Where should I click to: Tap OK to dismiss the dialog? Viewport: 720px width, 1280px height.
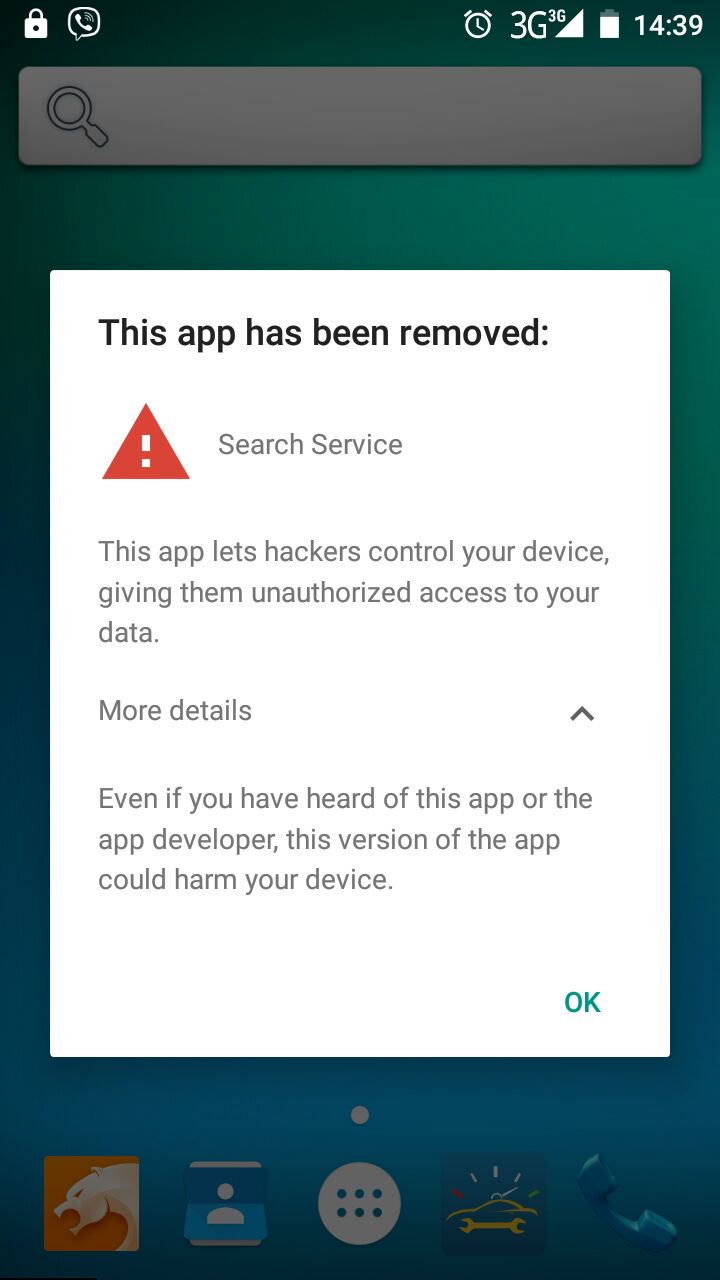pyautogui.click(x=582, y=1002)
